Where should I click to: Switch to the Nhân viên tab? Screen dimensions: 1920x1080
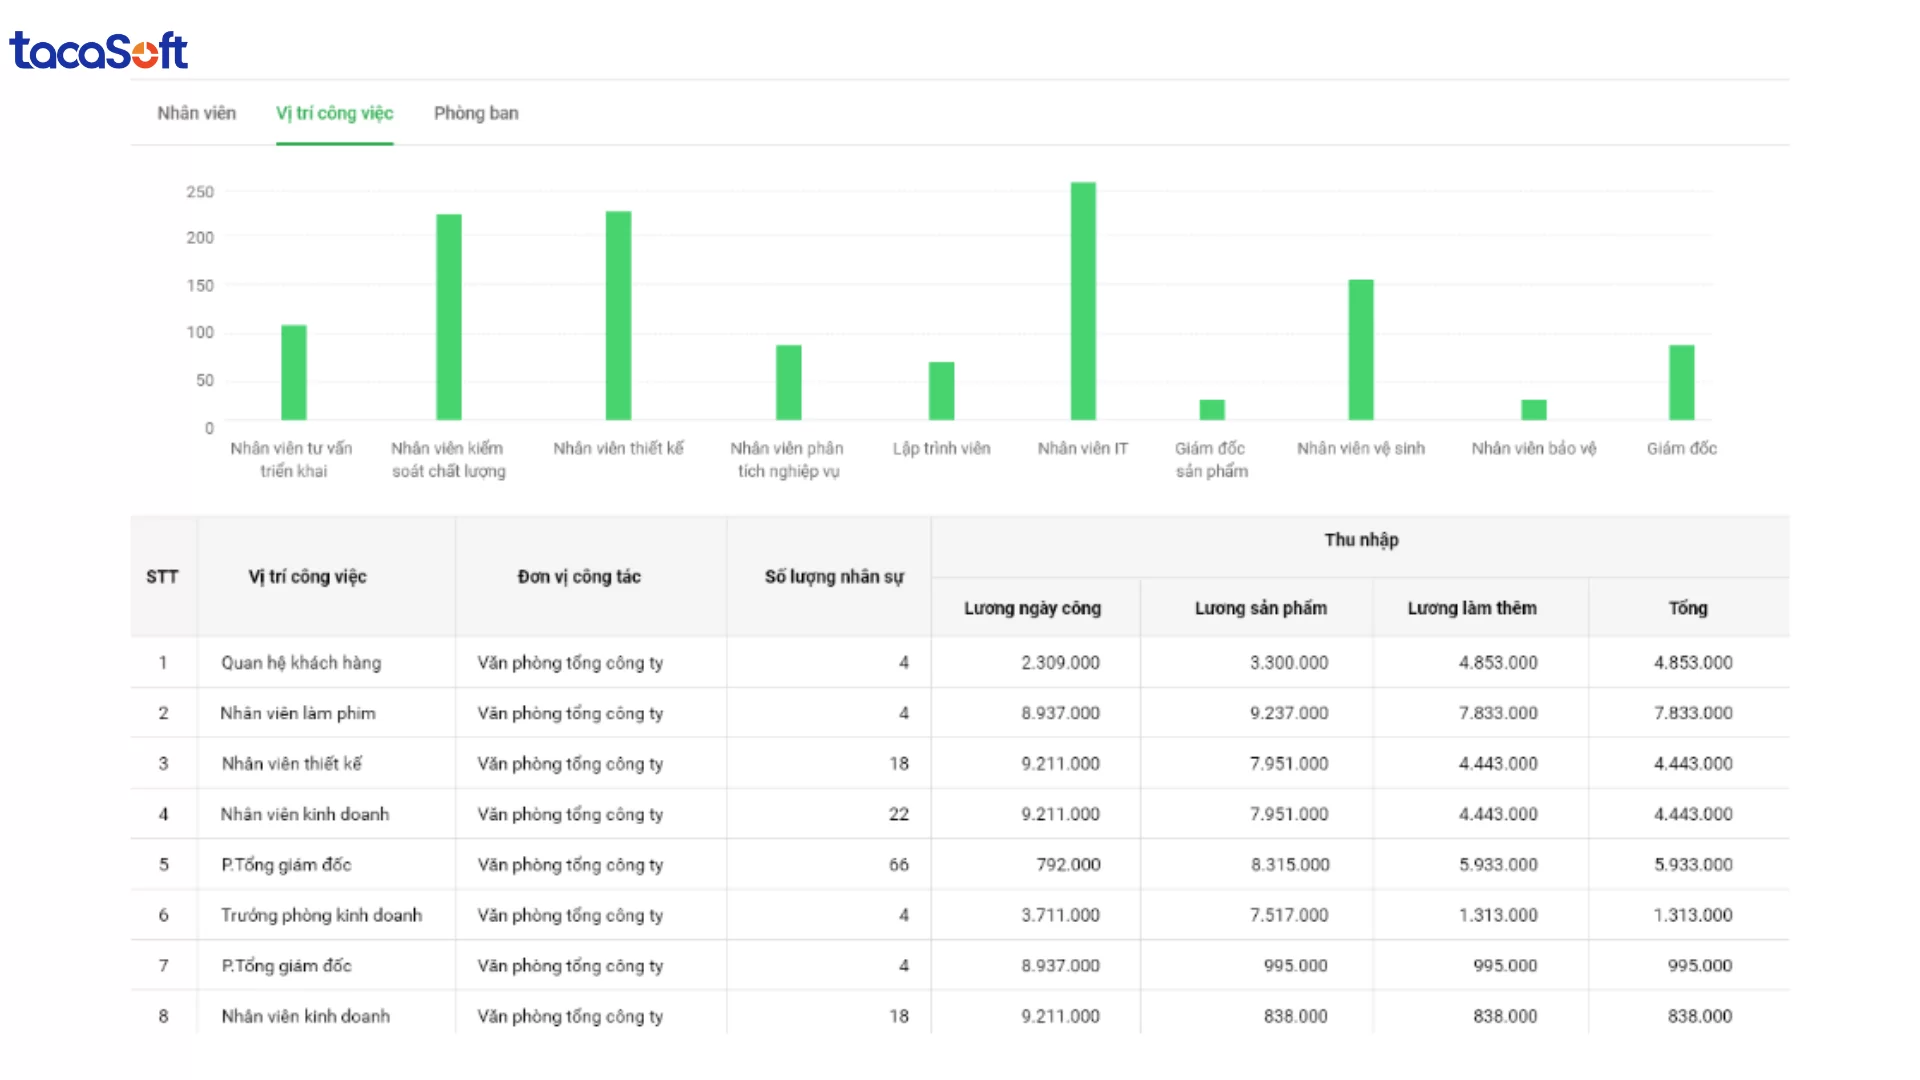[x=196, y=113]
